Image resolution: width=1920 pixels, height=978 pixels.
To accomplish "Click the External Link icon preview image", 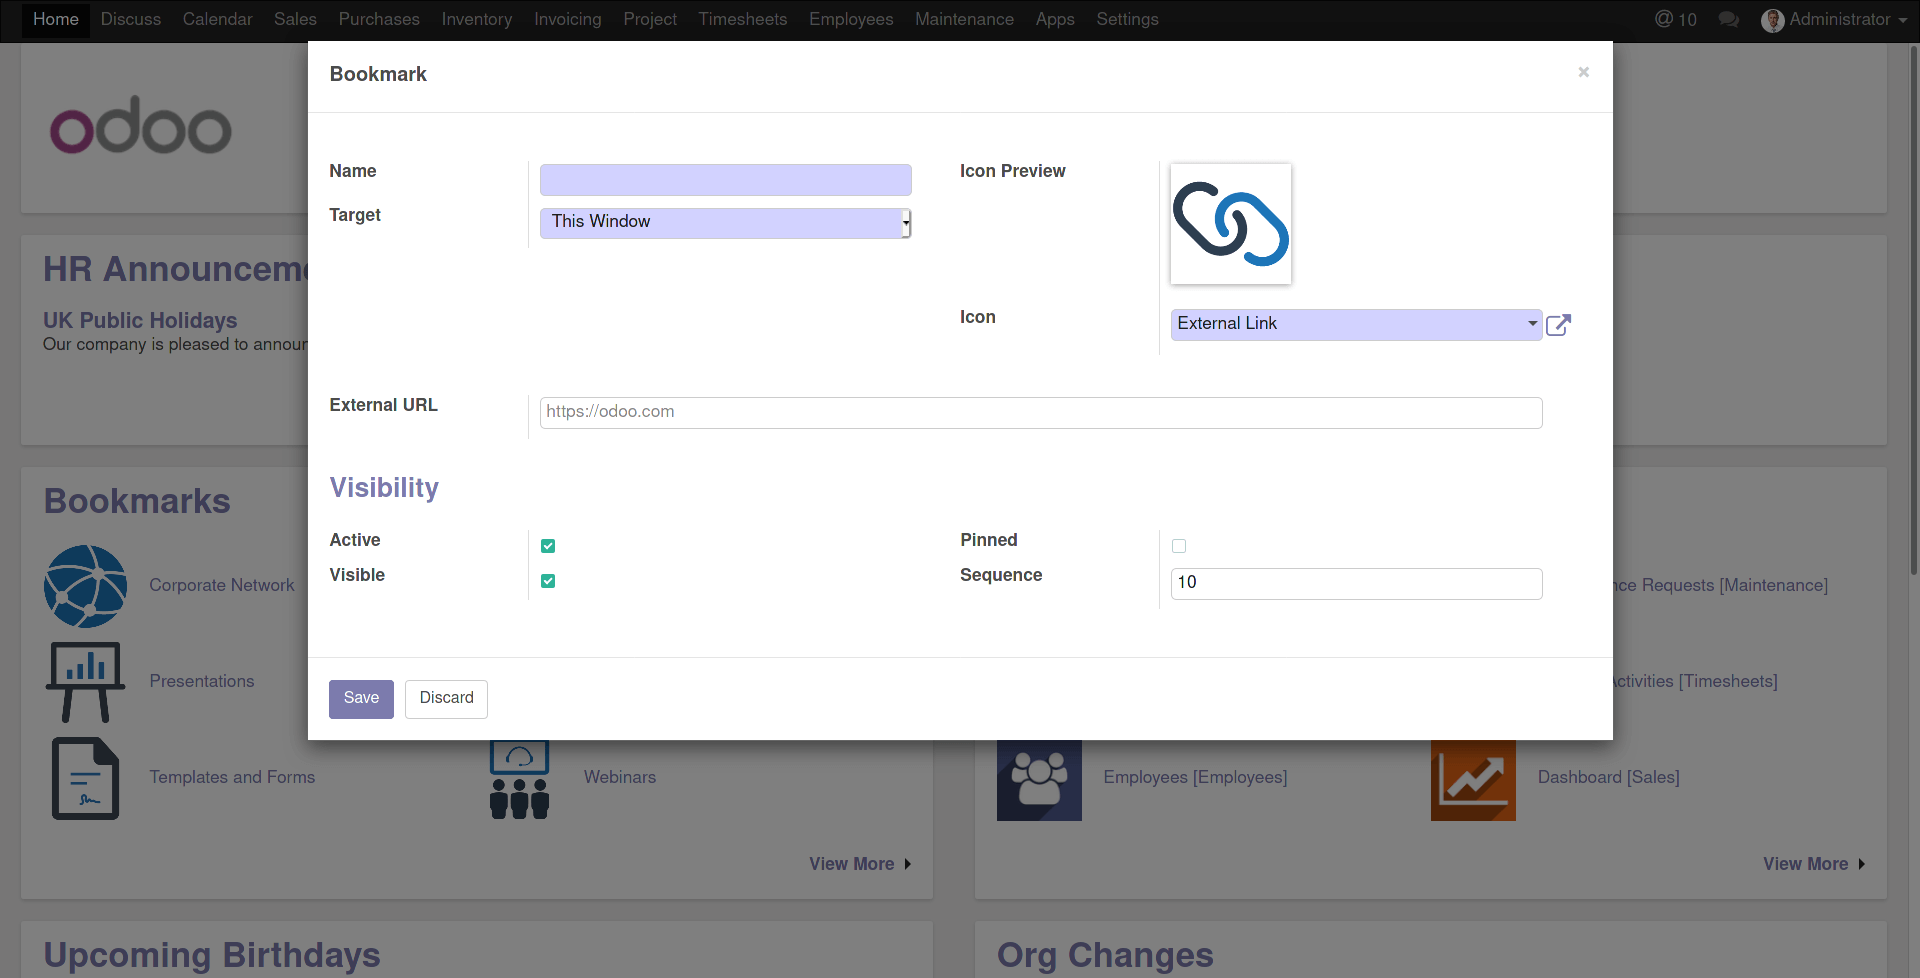I will coord(1231,223).
